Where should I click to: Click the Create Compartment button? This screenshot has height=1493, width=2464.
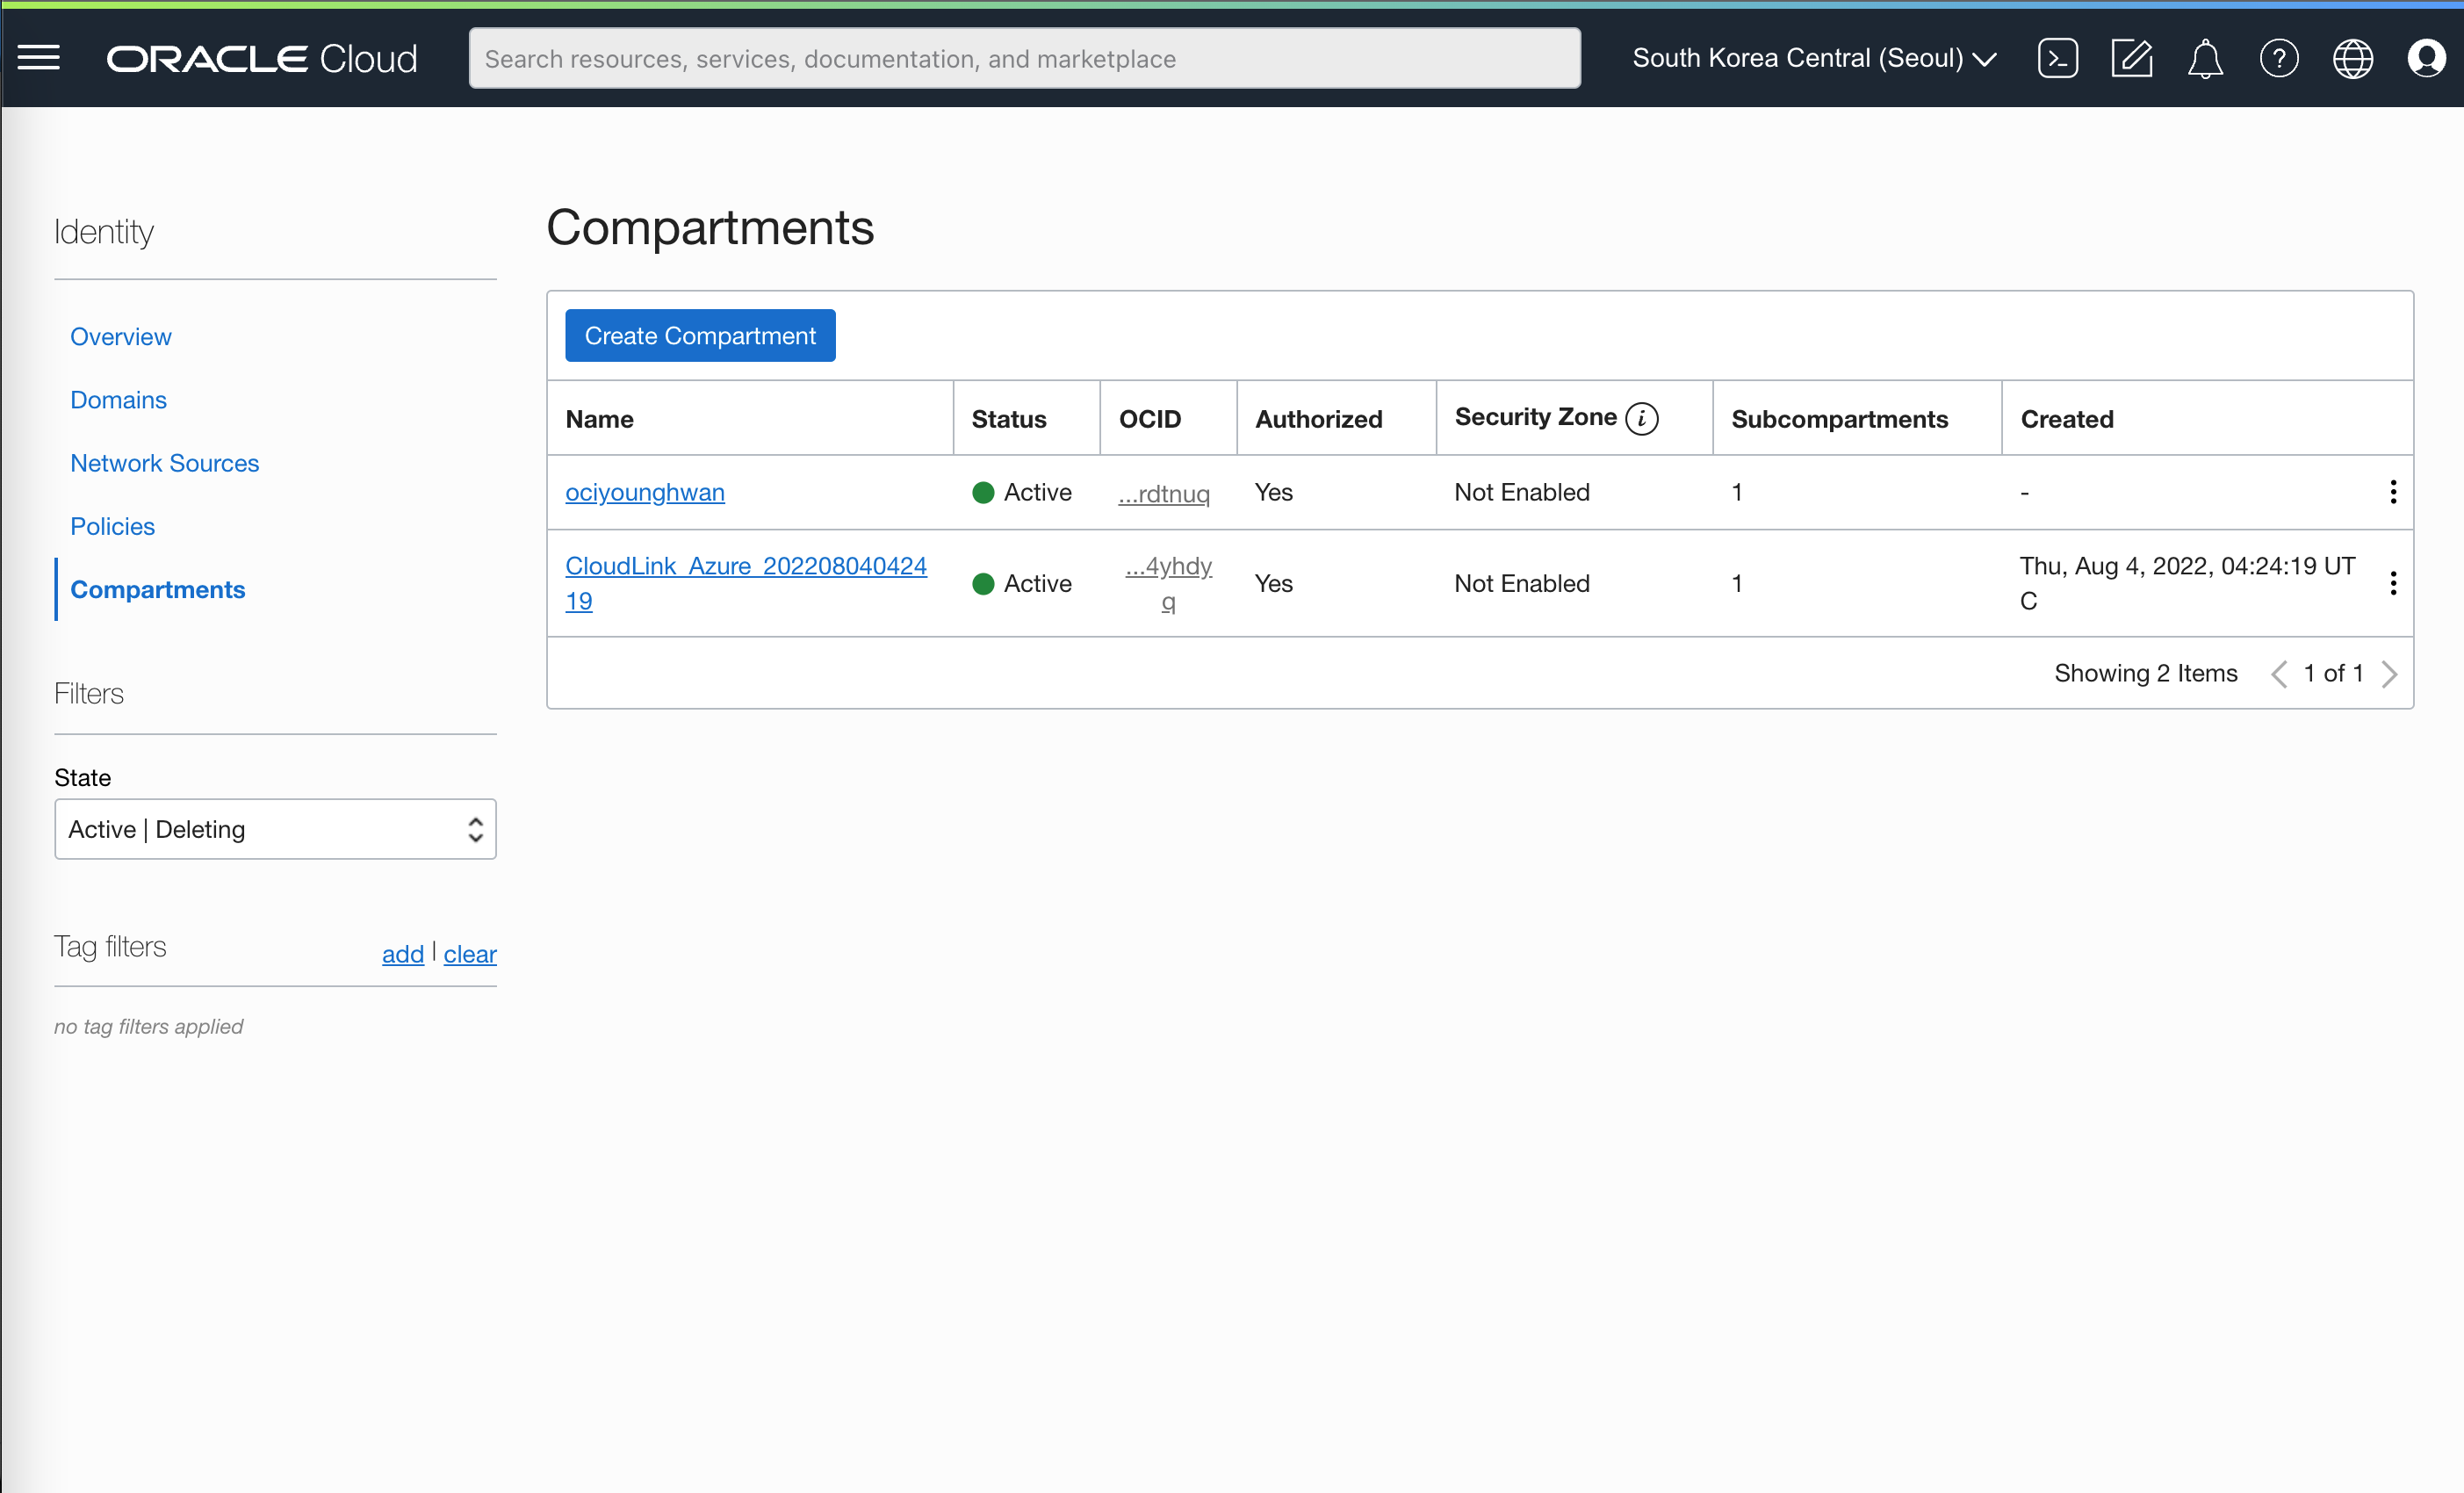point(699,335)
